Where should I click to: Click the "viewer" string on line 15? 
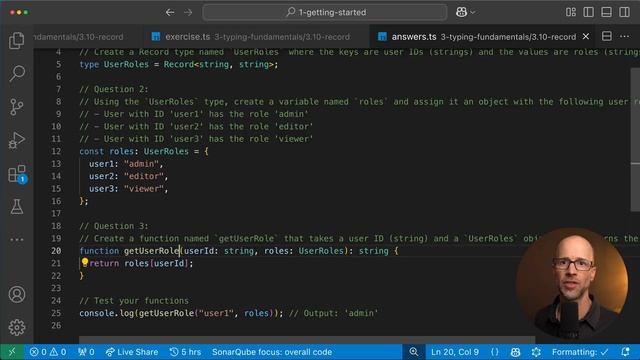coord(143,189)
